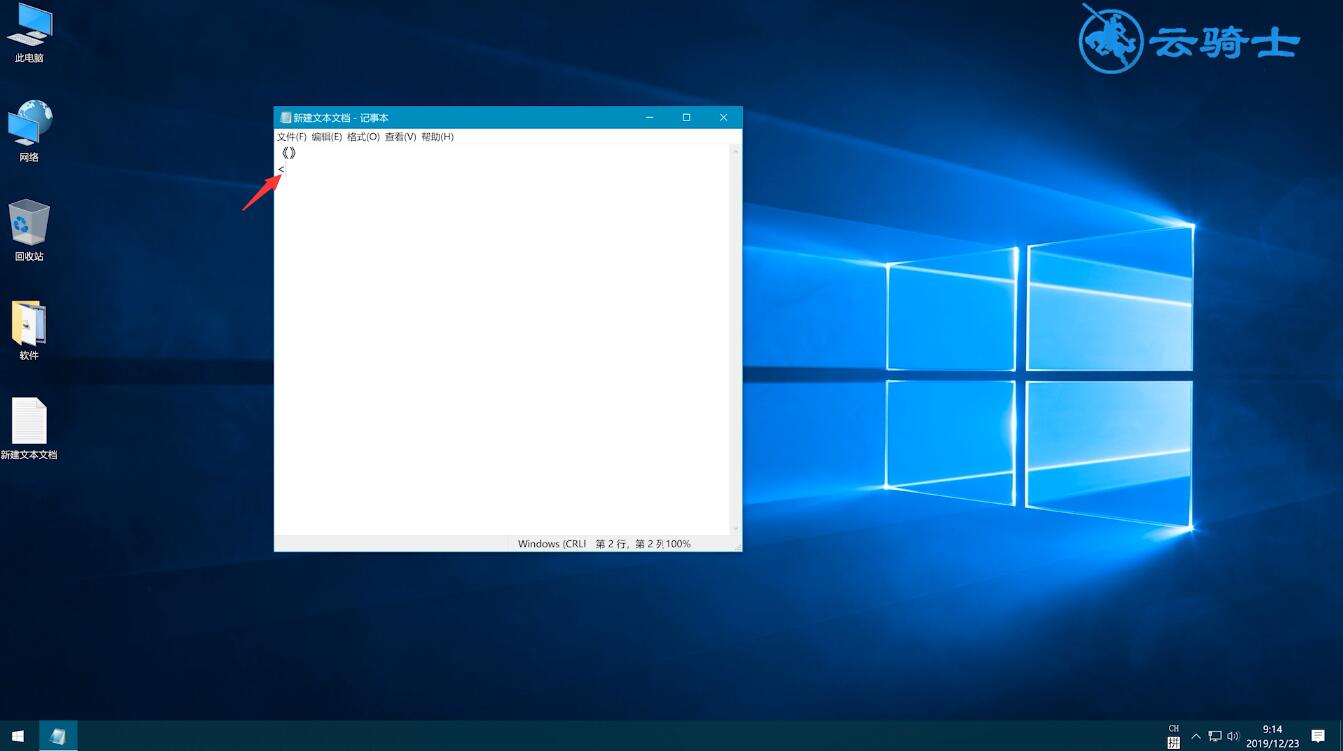1343x751 pixels.
Task: Click the Notepad vertical scrollbar down arrow
Action: pyautogui.click(x=736, y=528)
